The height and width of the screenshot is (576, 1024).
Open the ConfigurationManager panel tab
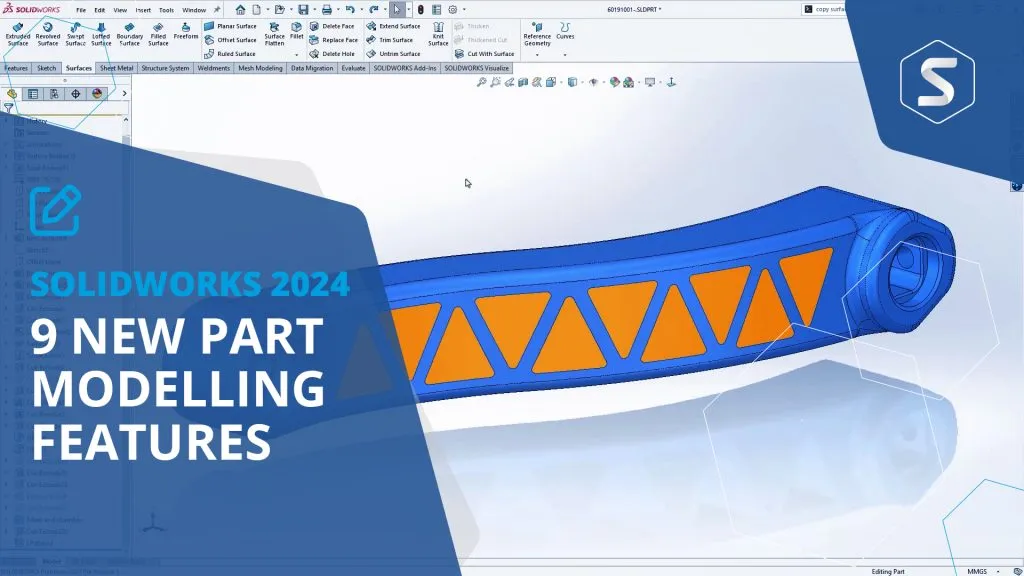pos(54,94)
